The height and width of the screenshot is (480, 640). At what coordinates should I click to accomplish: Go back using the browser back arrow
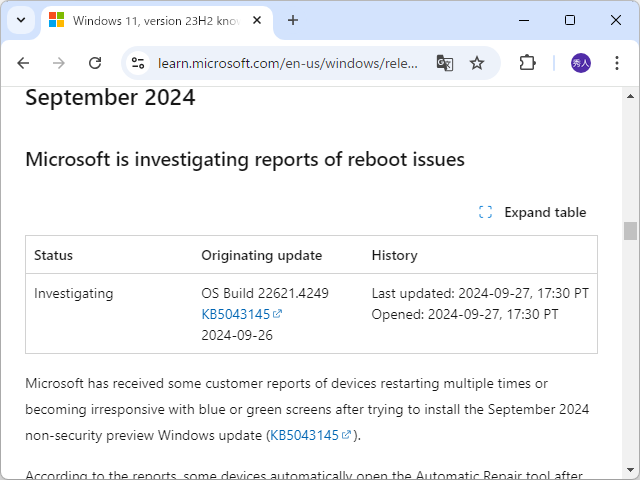click(x=23, y=63)
